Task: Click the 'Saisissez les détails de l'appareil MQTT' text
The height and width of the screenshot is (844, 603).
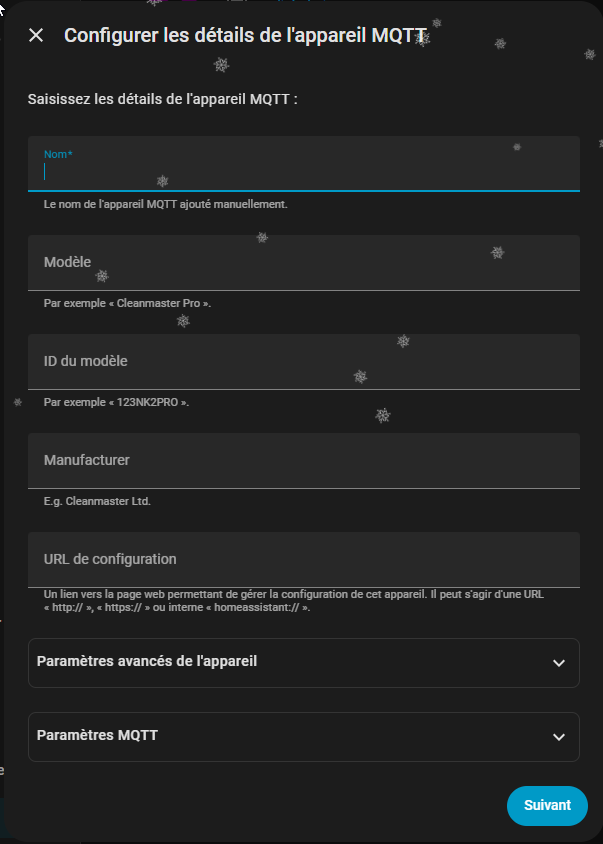Action: pos(163,100)
